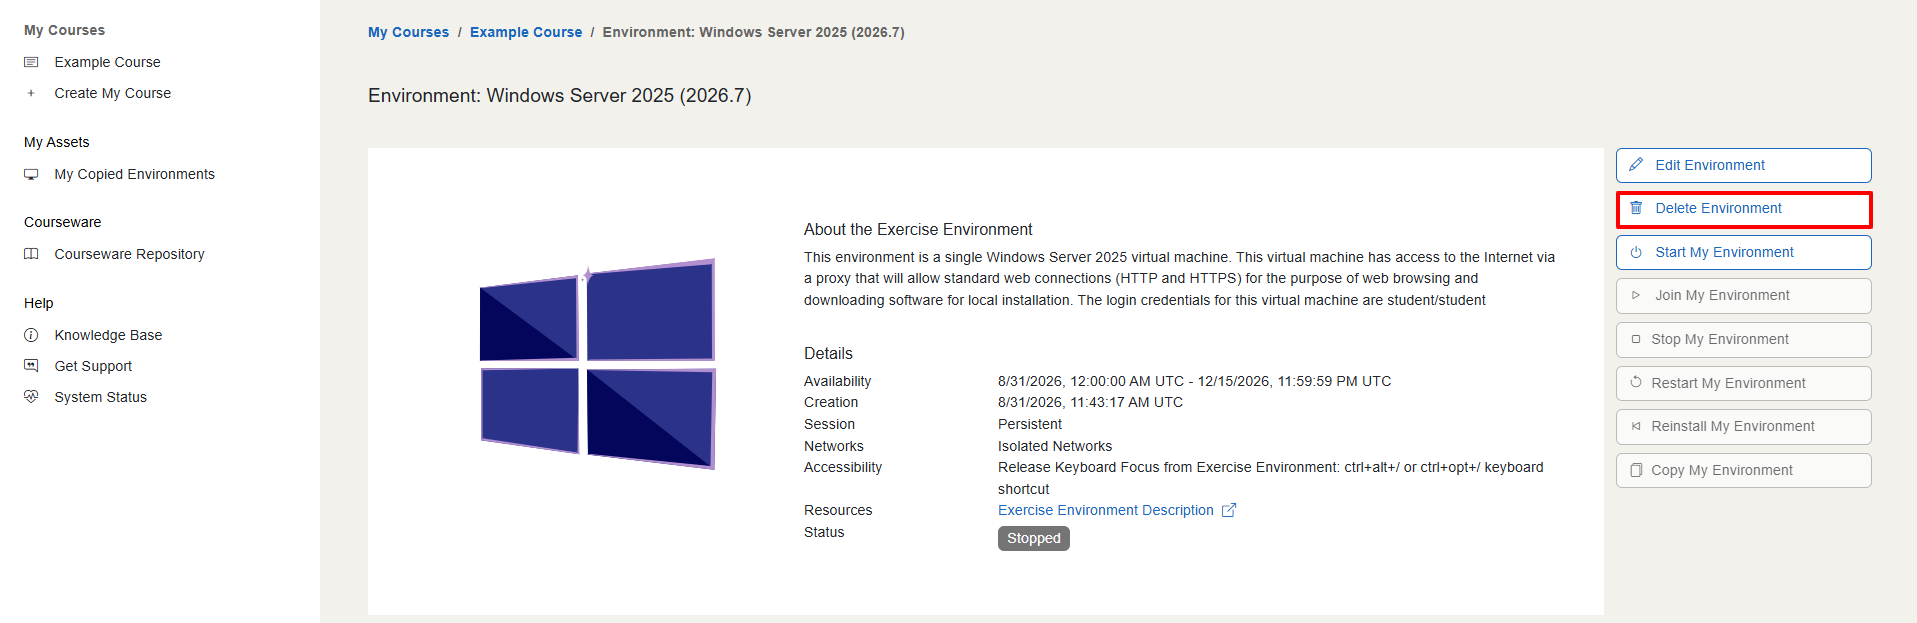This screenshot has height=623, width=1917.
Task: Select Create My Course in the sidebar
Action: (112, 93)
